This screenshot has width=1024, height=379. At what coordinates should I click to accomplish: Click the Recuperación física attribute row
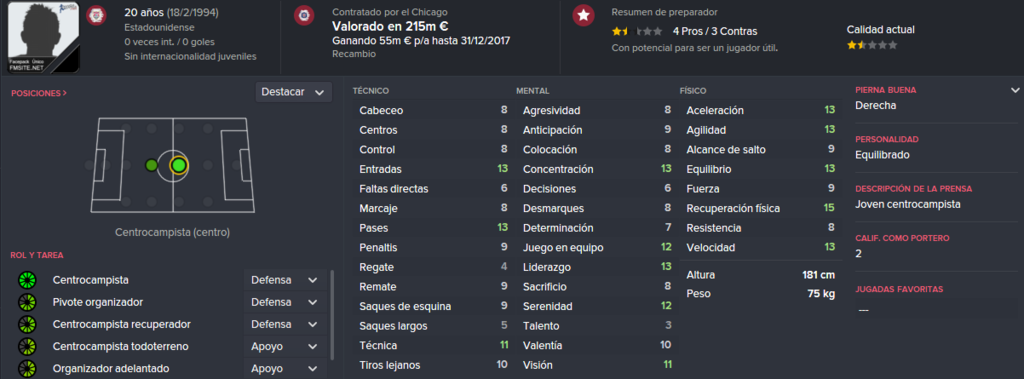coord(761,208)
